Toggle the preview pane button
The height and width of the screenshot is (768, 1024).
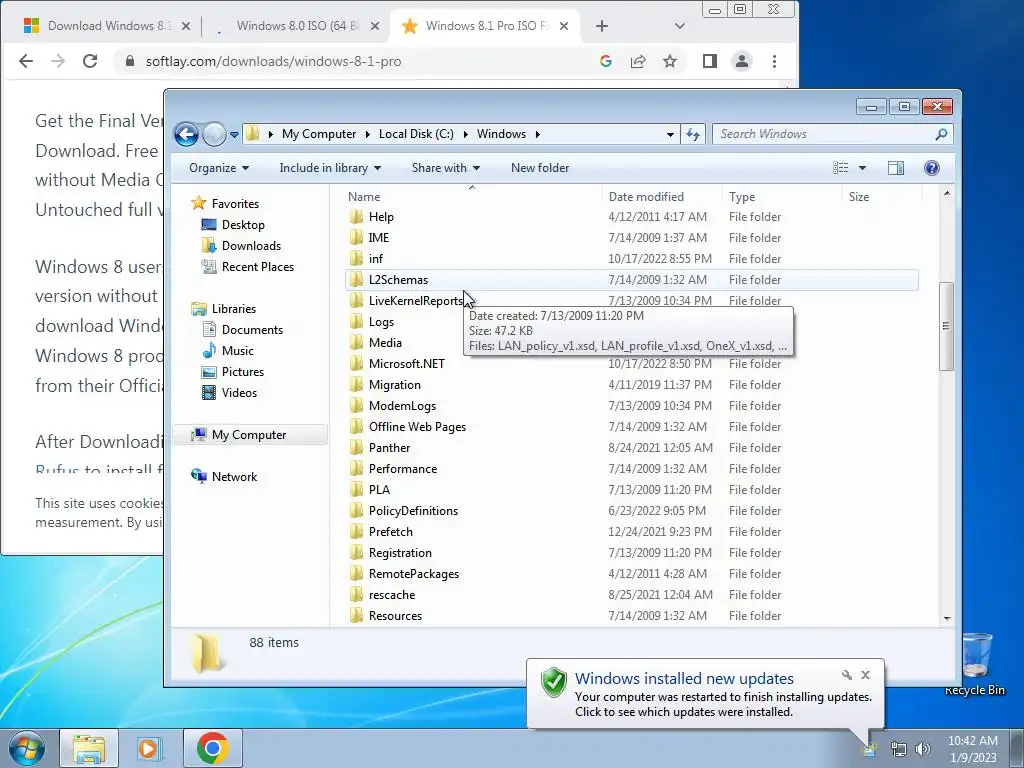[896, 168]
